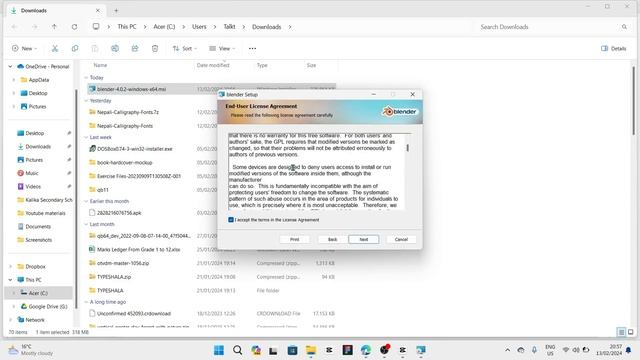Open Youtube materials folder in sidebar
Image resolution: width=640 pixels, height=360 pixels.
45,213
